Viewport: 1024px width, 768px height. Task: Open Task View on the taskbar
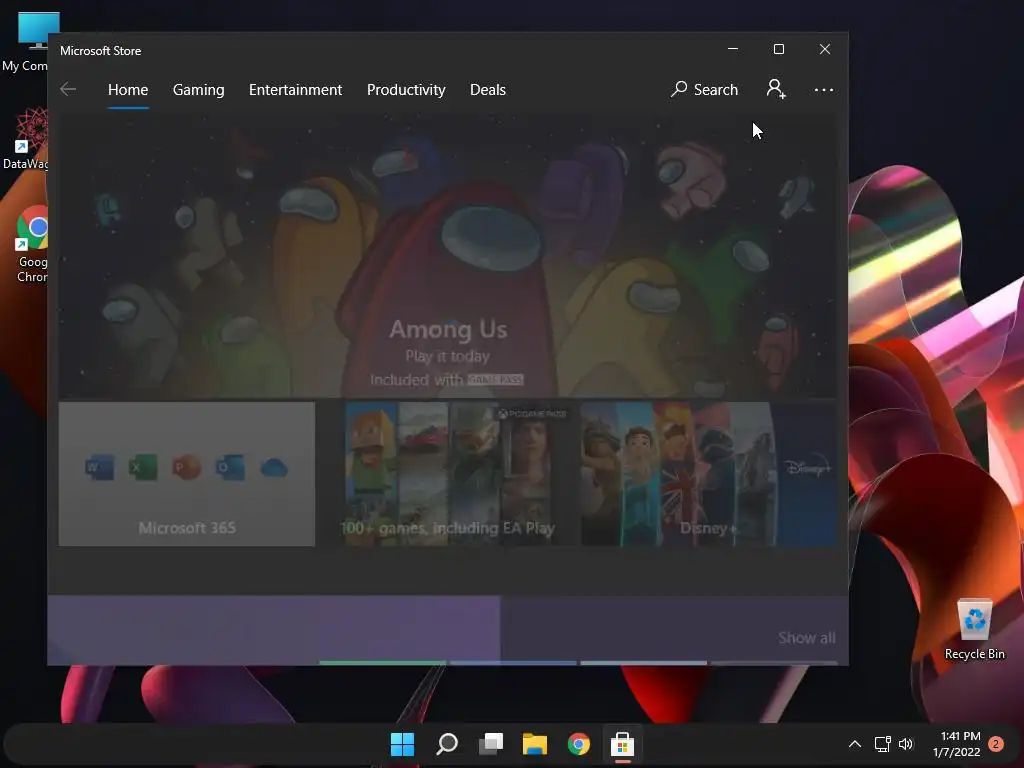coord(490,744)
